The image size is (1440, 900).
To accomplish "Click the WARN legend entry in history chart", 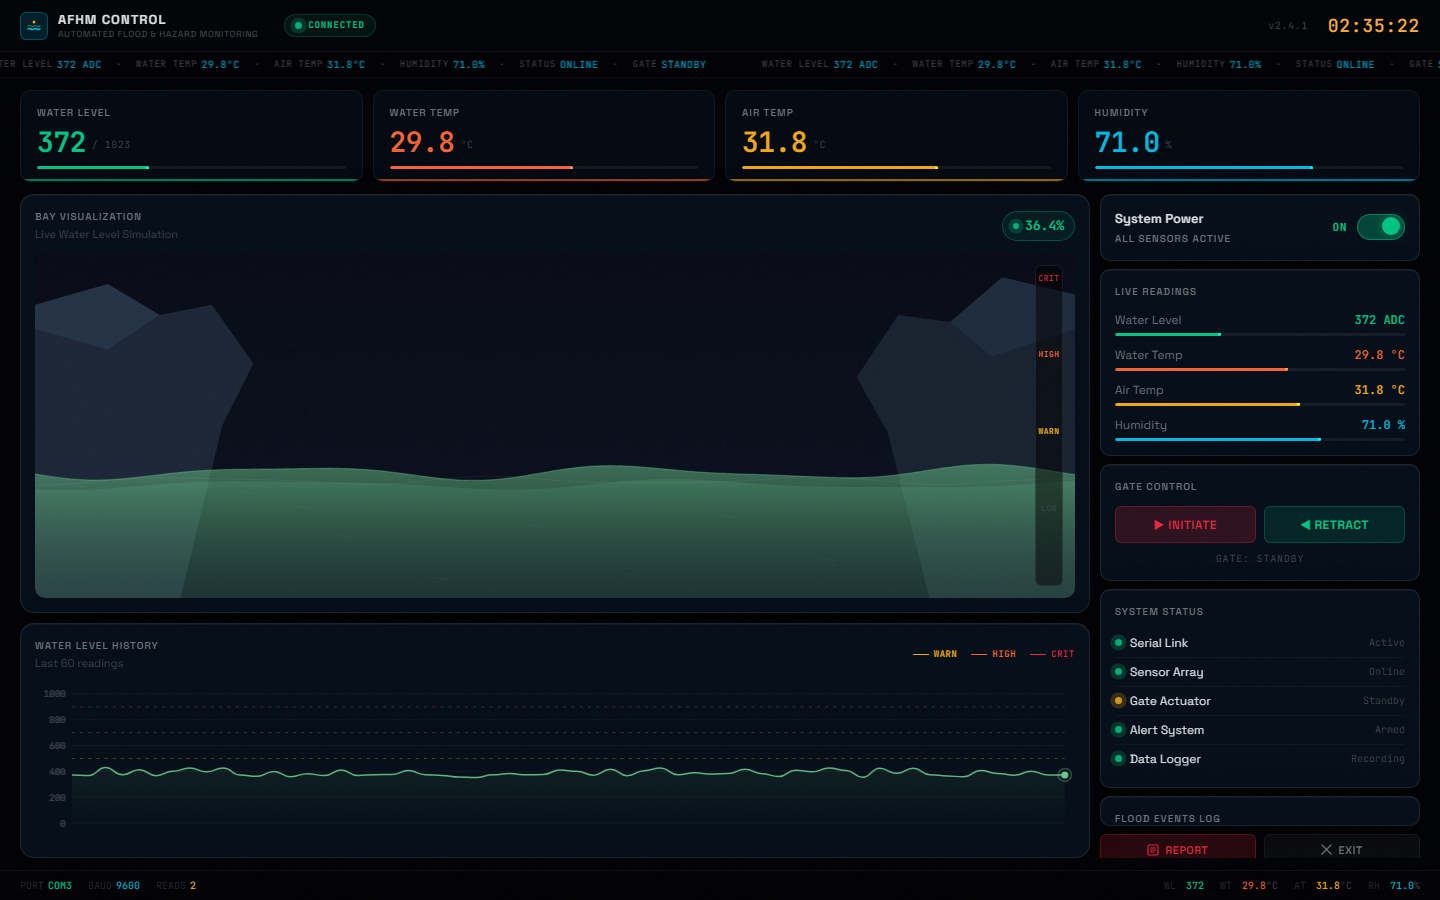I will click(x=935, y=654).
